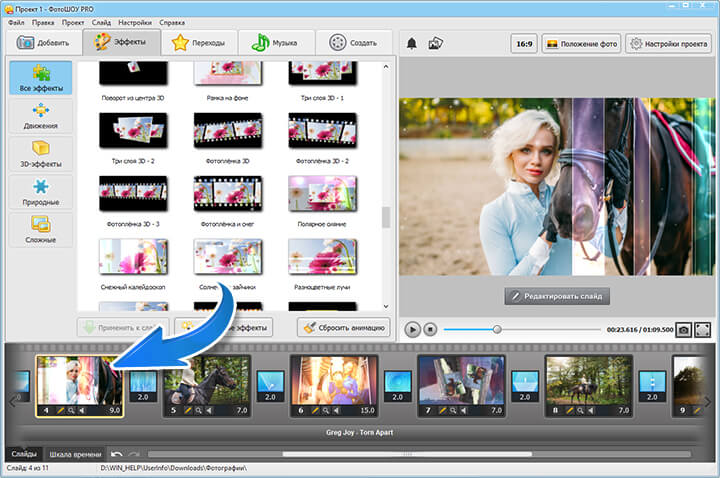The height and width of the screenshot is (478, 720).
Task: Play the slideshow preview
Action: 412,329
